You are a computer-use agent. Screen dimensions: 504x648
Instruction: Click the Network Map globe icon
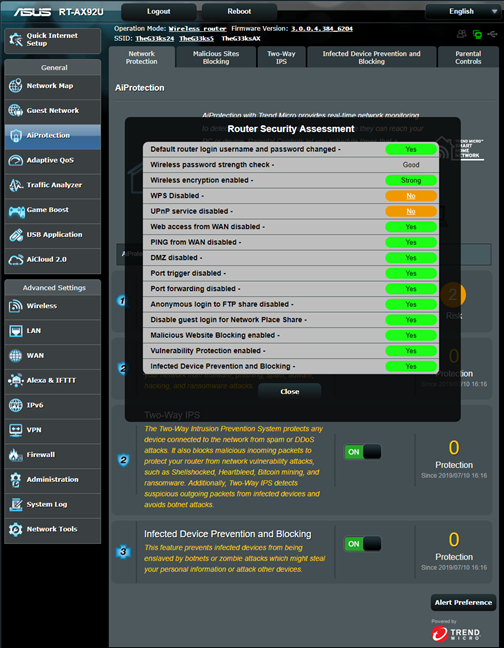pos(16,86)
